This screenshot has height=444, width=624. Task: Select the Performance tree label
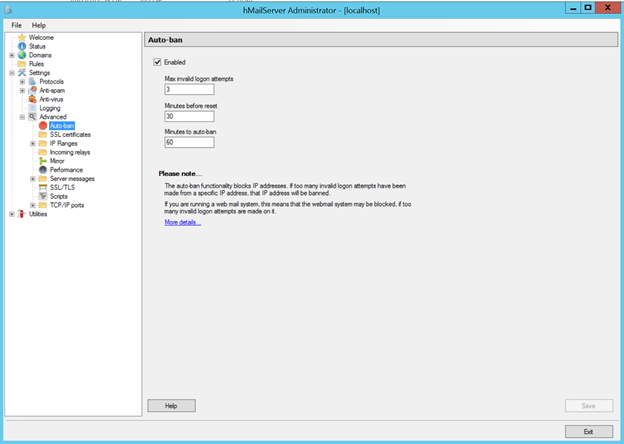click(x=66, y=169)
